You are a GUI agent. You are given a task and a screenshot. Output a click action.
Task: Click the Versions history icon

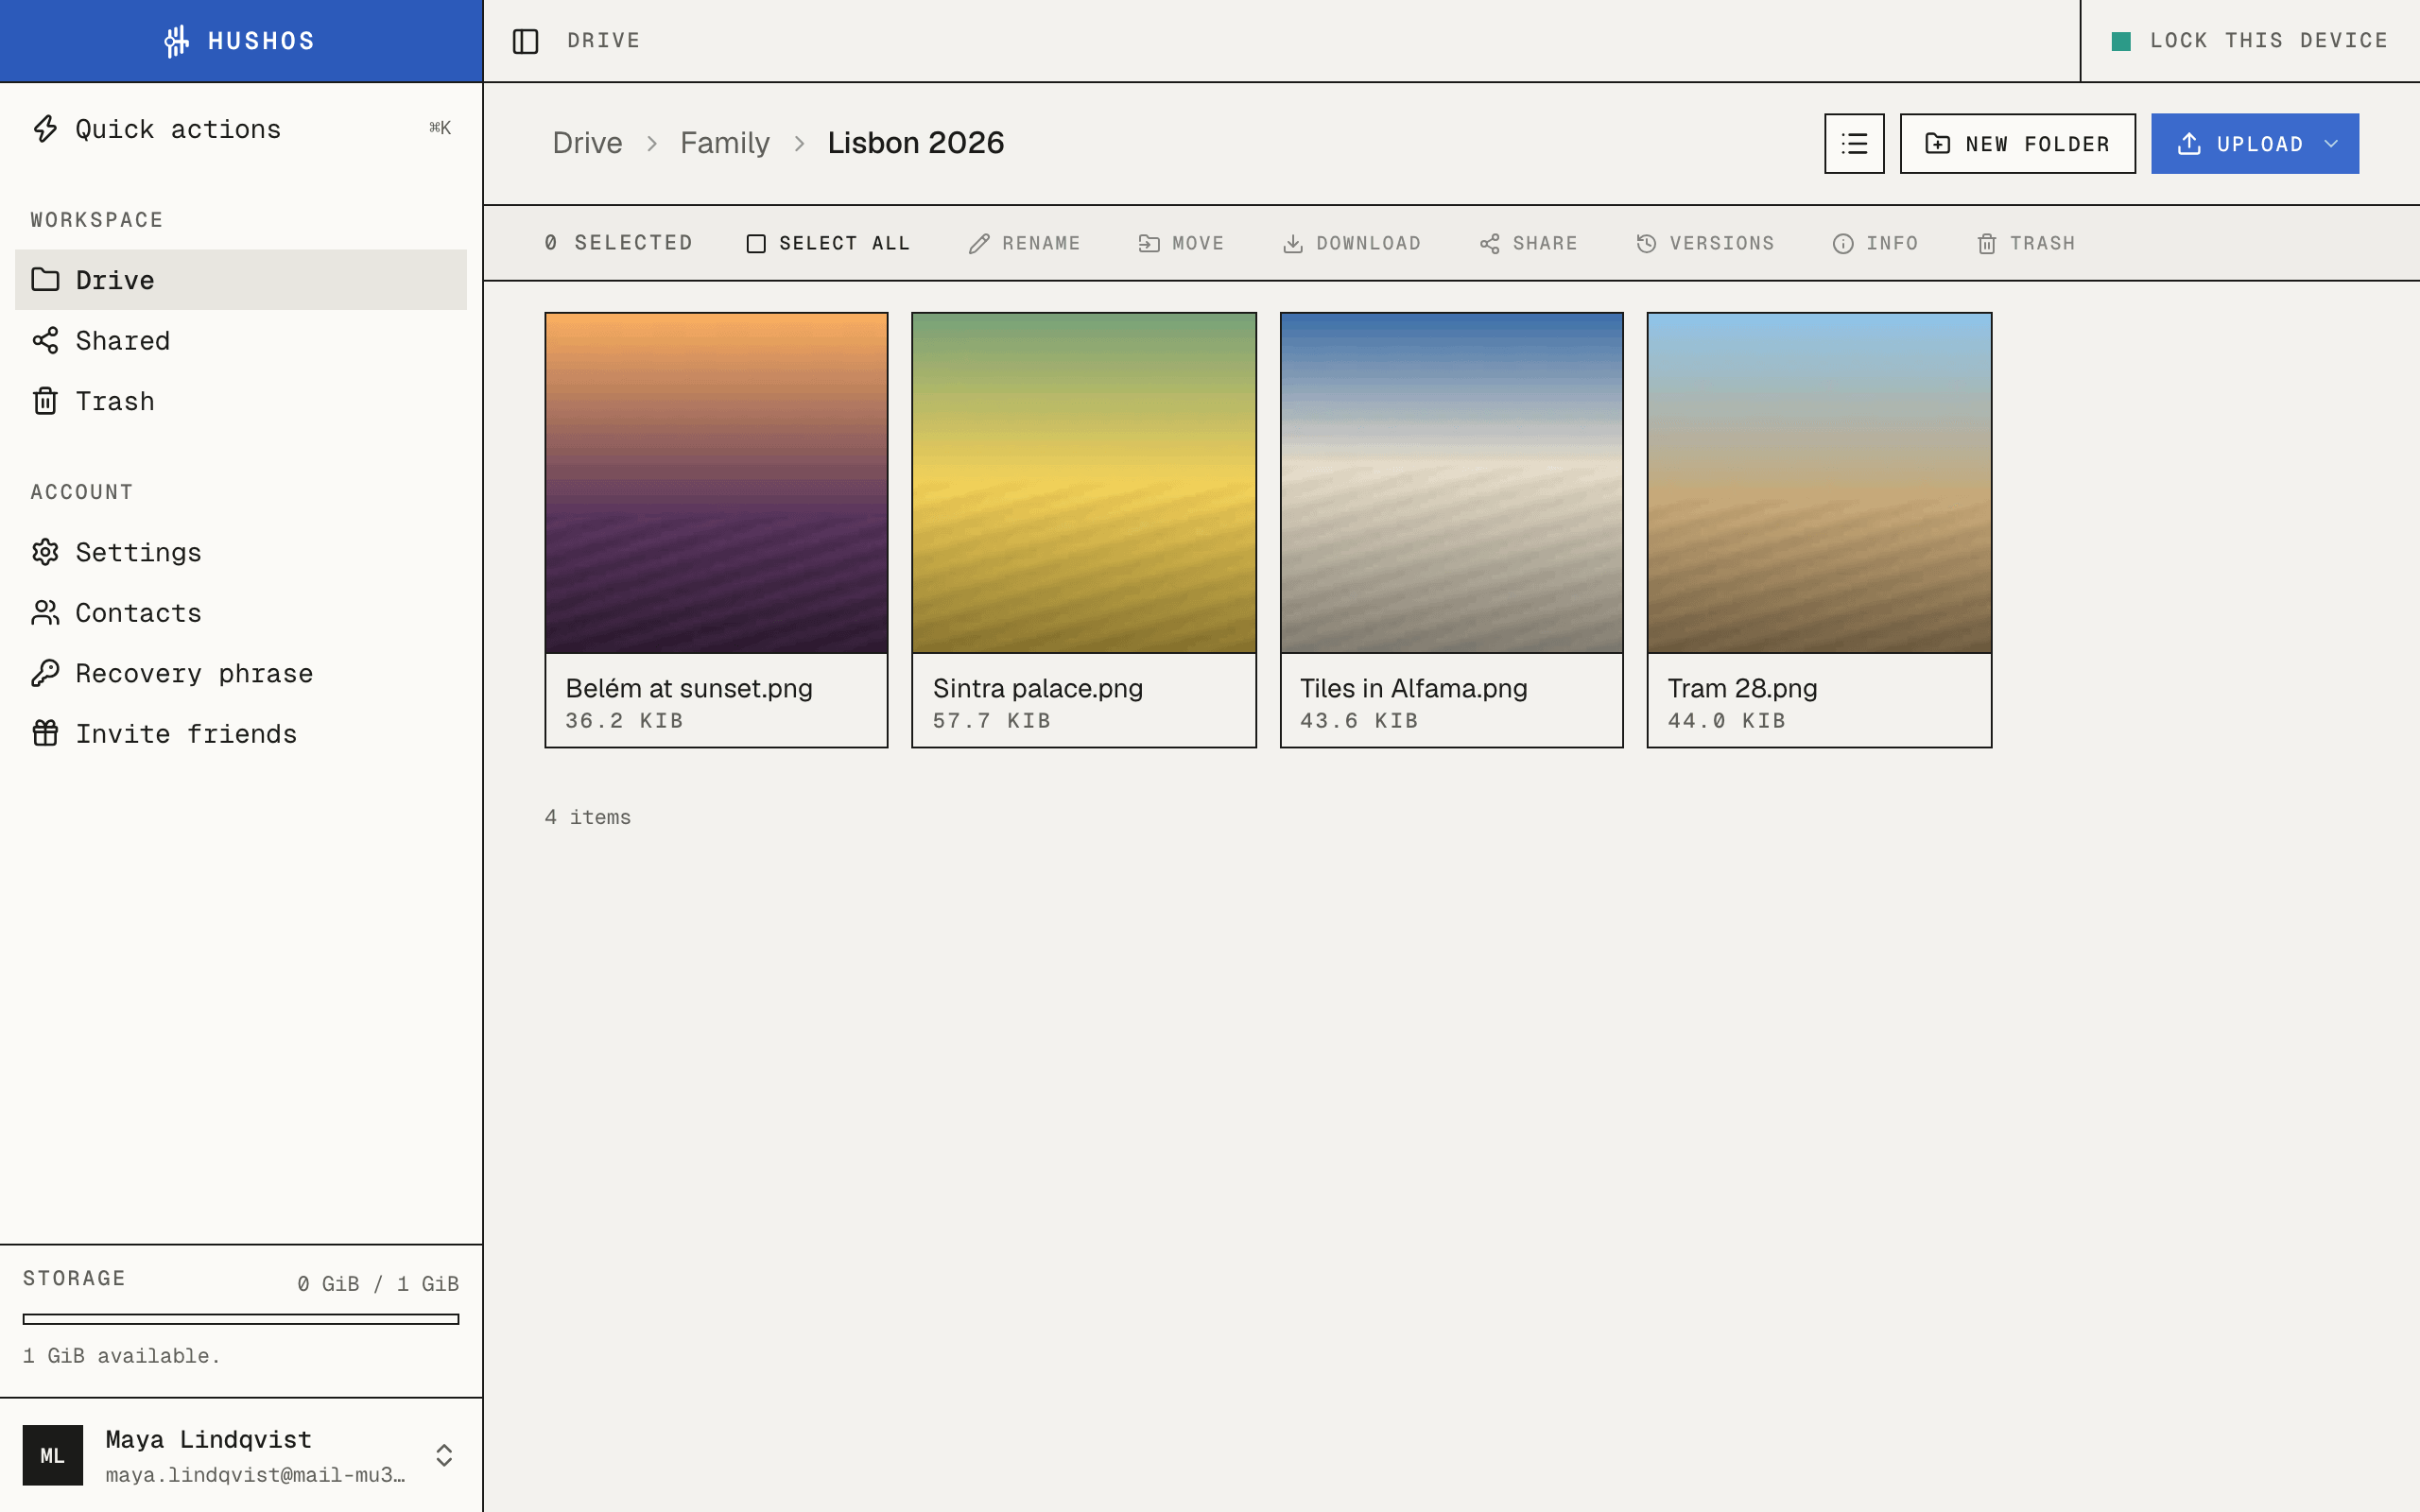pyautogui.click(x=1647, y=244)
